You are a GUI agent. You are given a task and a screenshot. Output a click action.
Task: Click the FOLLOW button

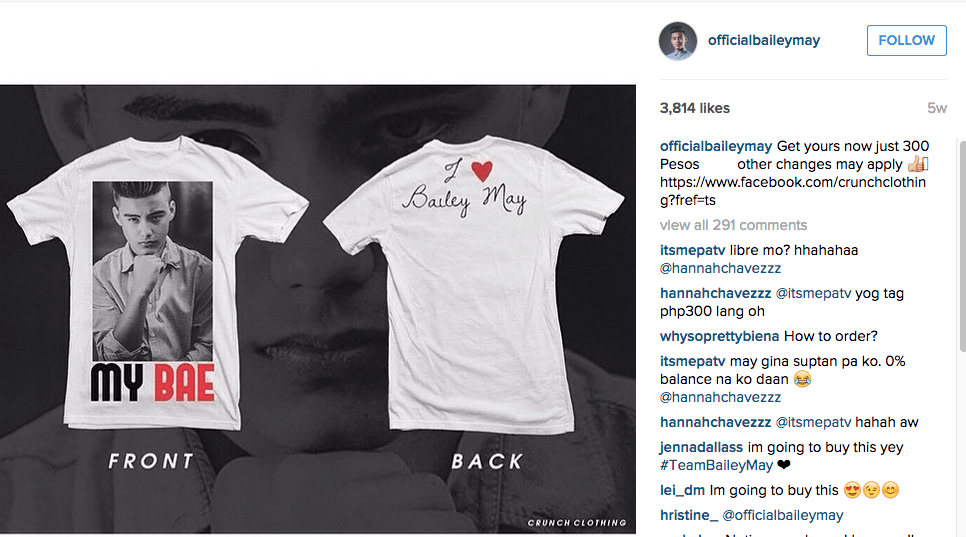tap(906, 41)
